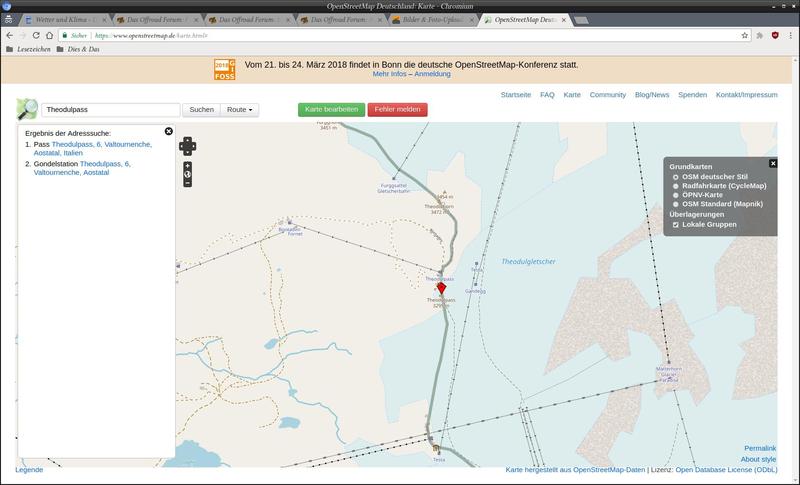Image resolution: width=800 pixels, height=485 pixels.
Task: Open Startseite in the site menu
Action: (516, 95)
